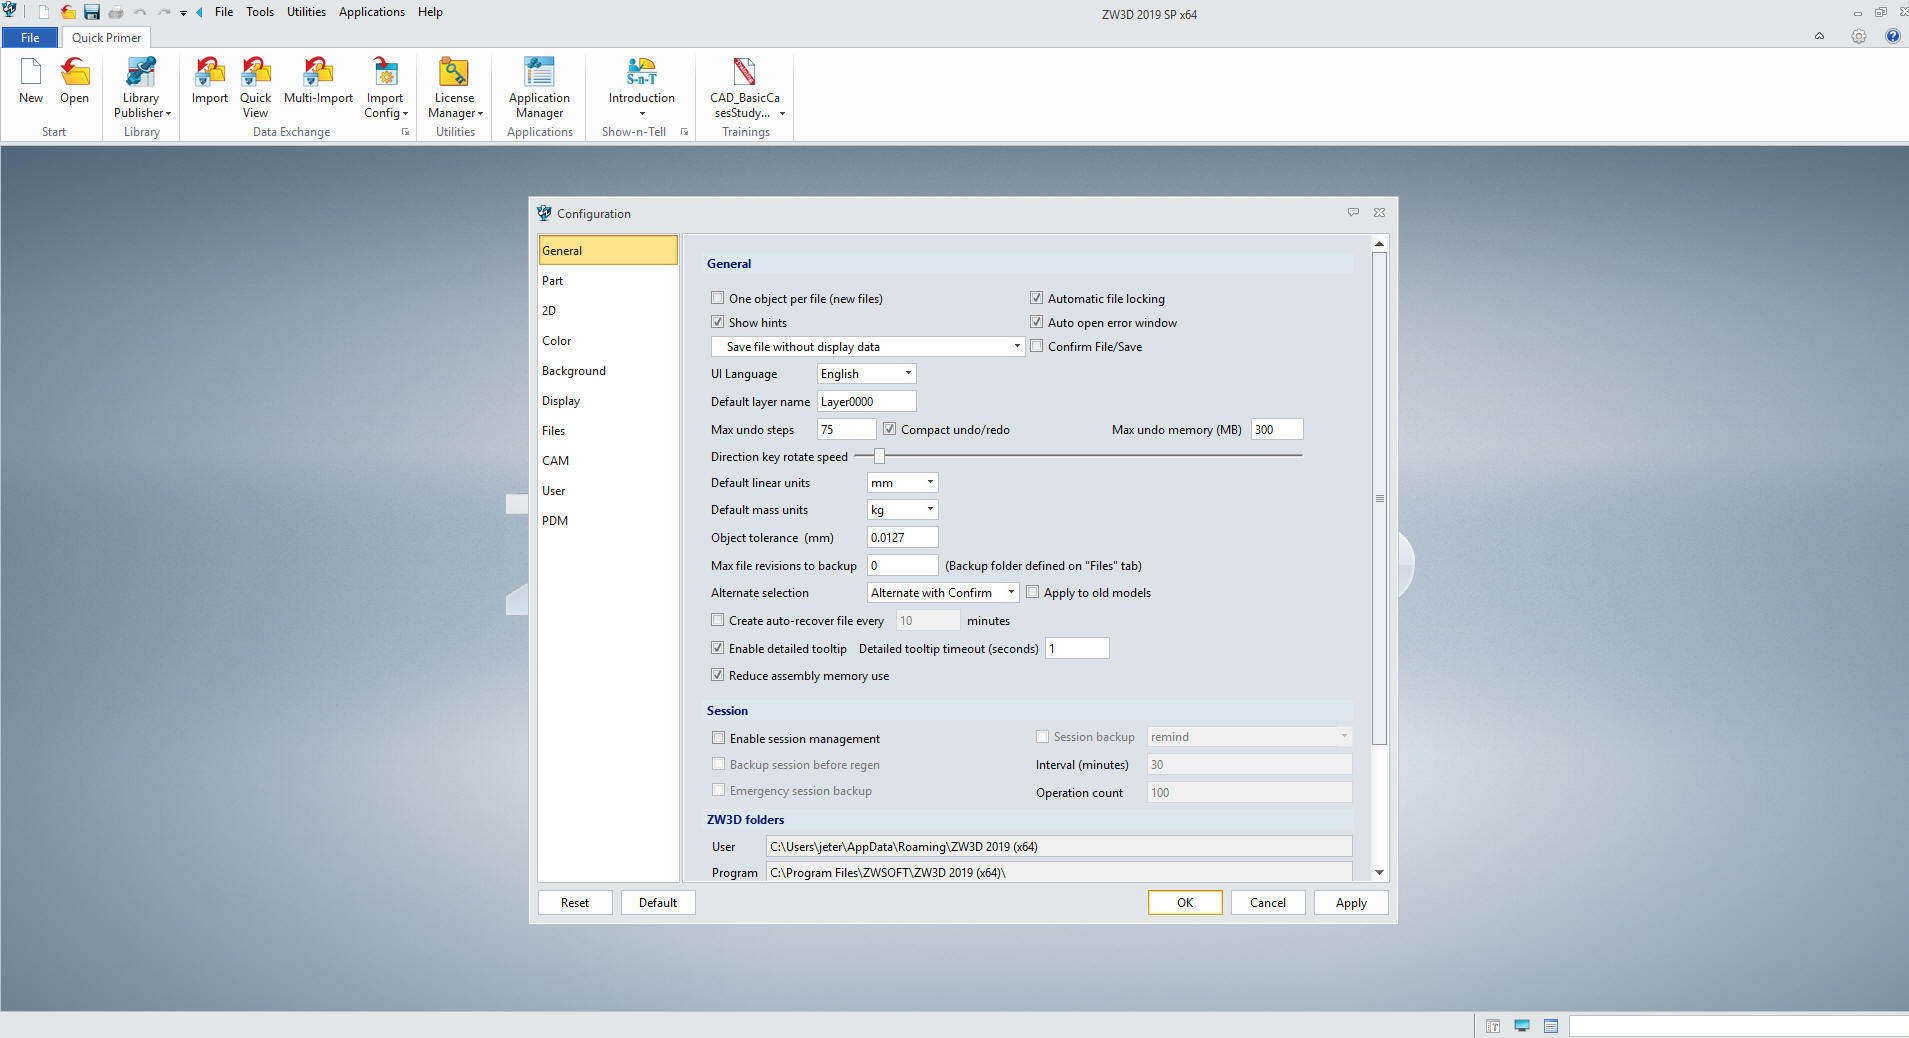The height and width of the screenshot is (1038, 1909).
Task: Click the open folder icon in the quick access toolbar
Action: click(x=68, y=12)
